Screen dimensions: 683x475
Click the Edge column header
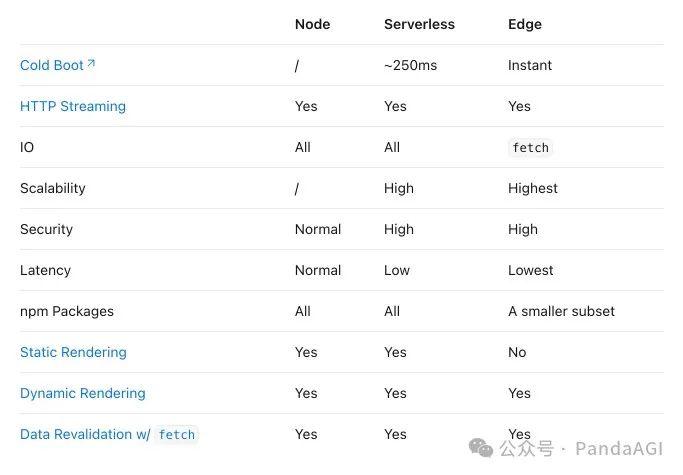point(524,24)
